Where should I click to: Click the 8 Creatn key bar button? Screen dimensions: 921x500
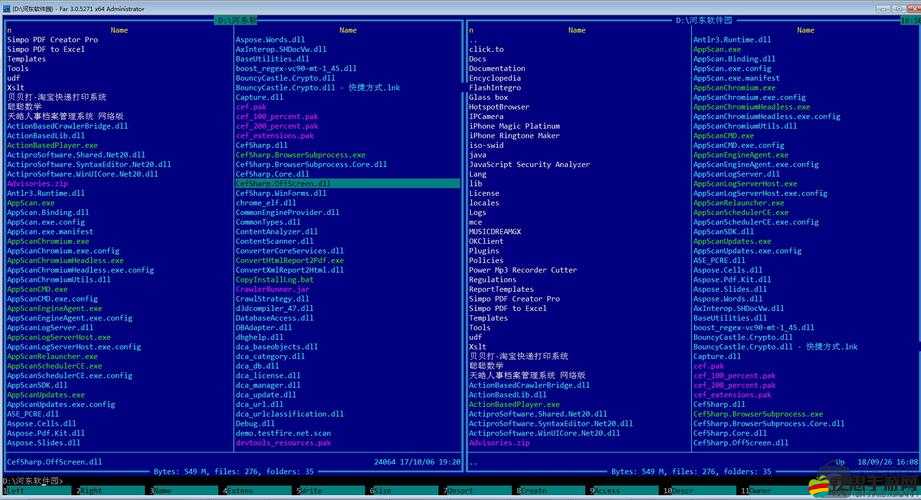(x=552, y=491)
